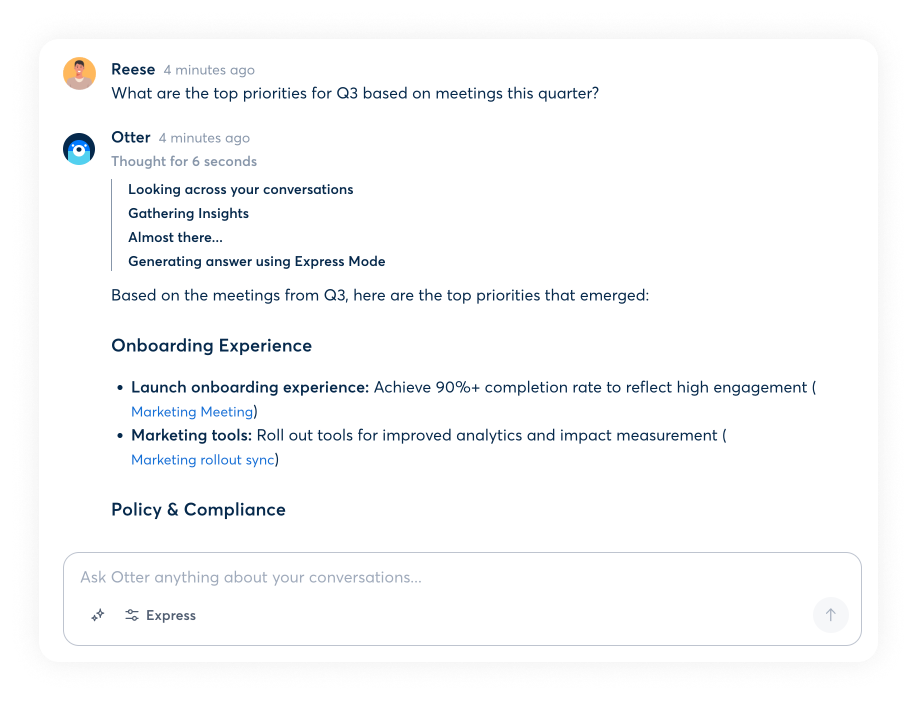Click the sparkle icon in the input box
Screen dimensions: 917x701
tap(98, 616)
